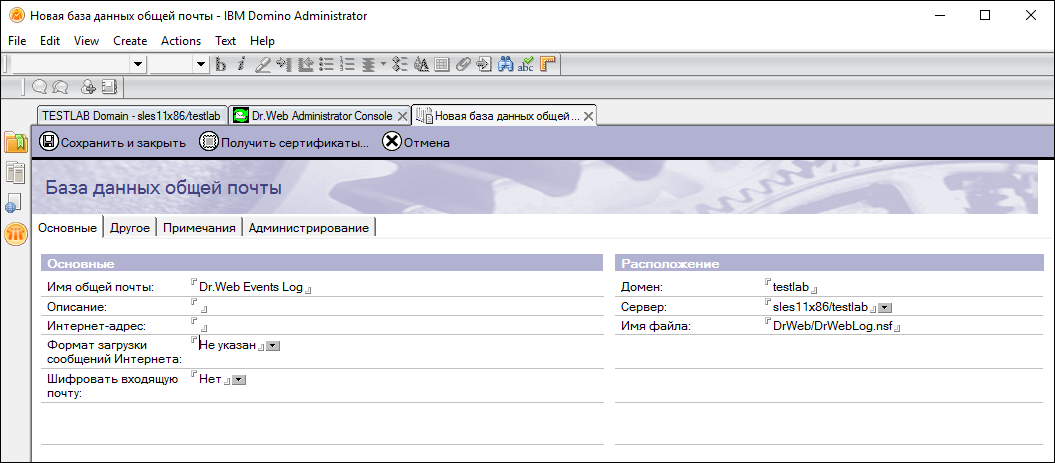Click the globe document sidebar icon
Viewport: 1055px width, 463px height.
point(15,203)
